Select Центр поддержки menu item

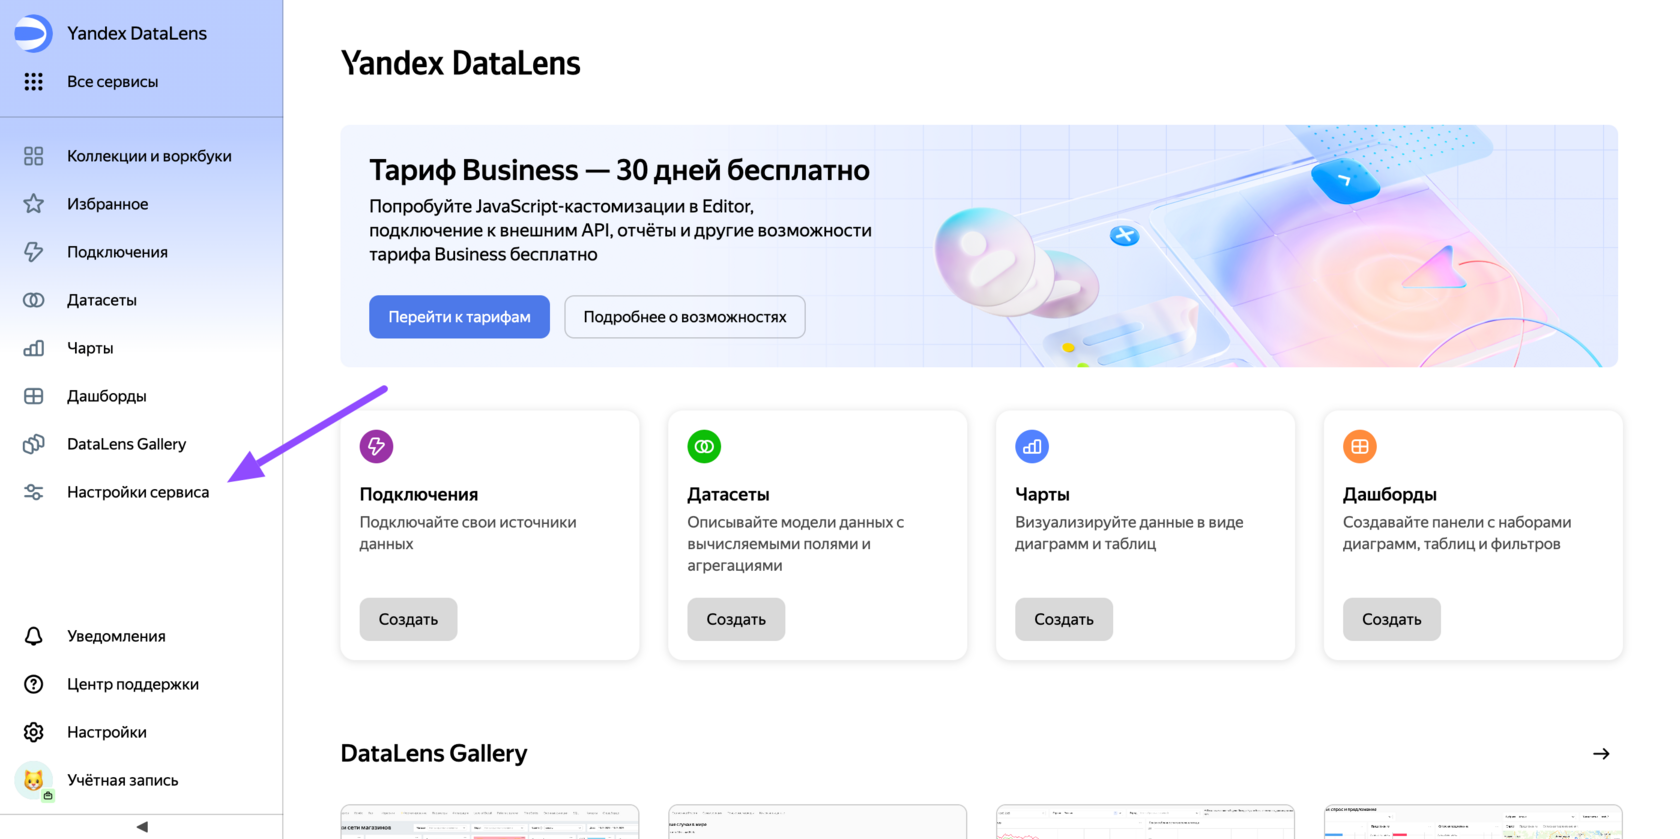pos(133,684)
